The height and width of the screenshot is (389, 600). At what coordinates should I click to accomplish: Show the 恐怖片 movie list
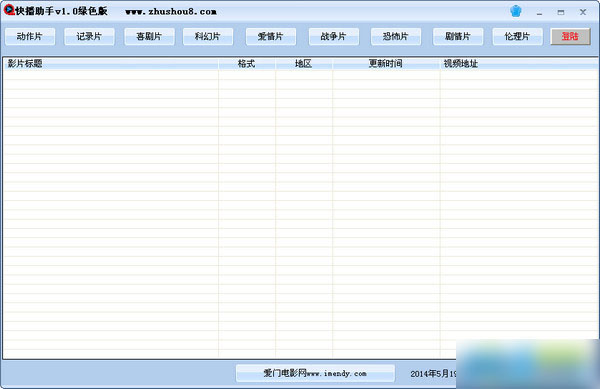click(396, 37)
